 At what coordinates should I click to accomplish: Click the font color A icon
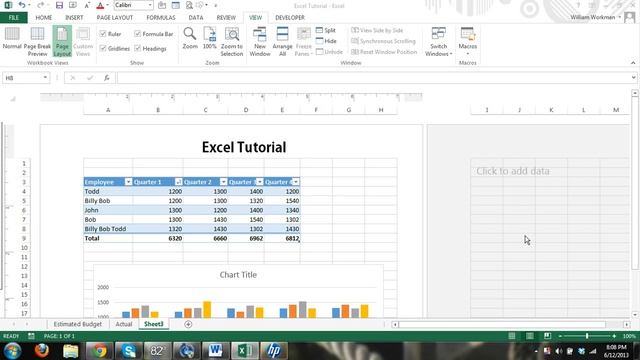point(100,5)
